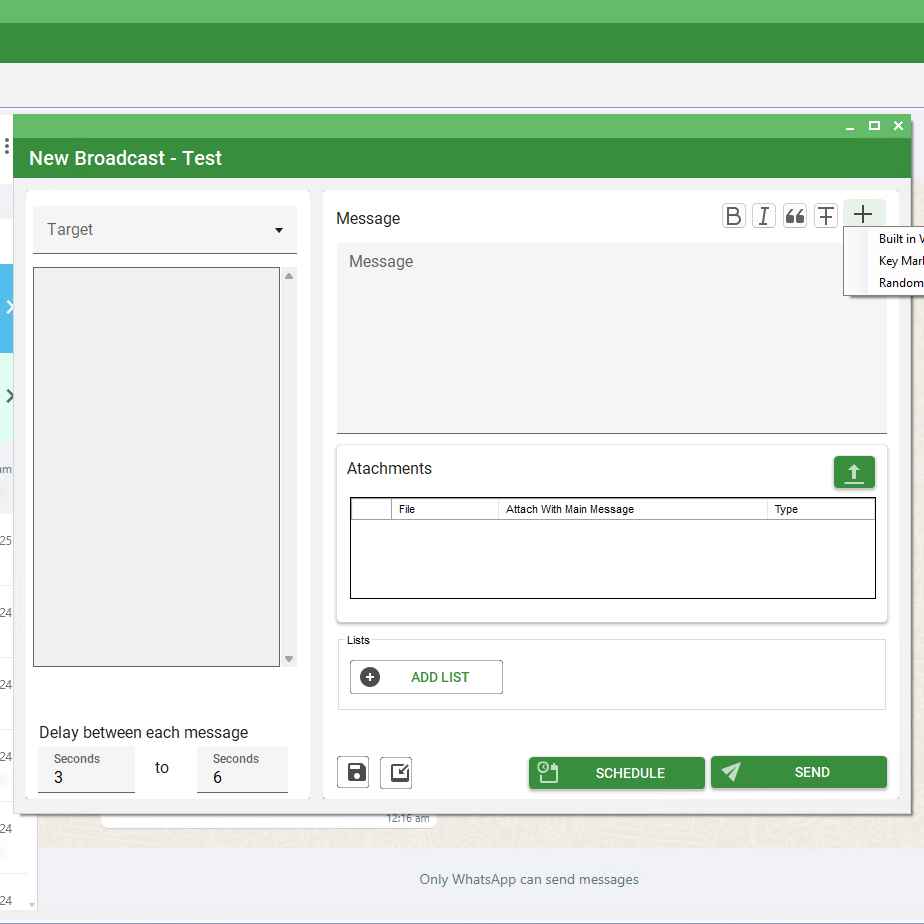Open the plus menu next to formatting icons
924x924 pixels.
tap(862, 213)
